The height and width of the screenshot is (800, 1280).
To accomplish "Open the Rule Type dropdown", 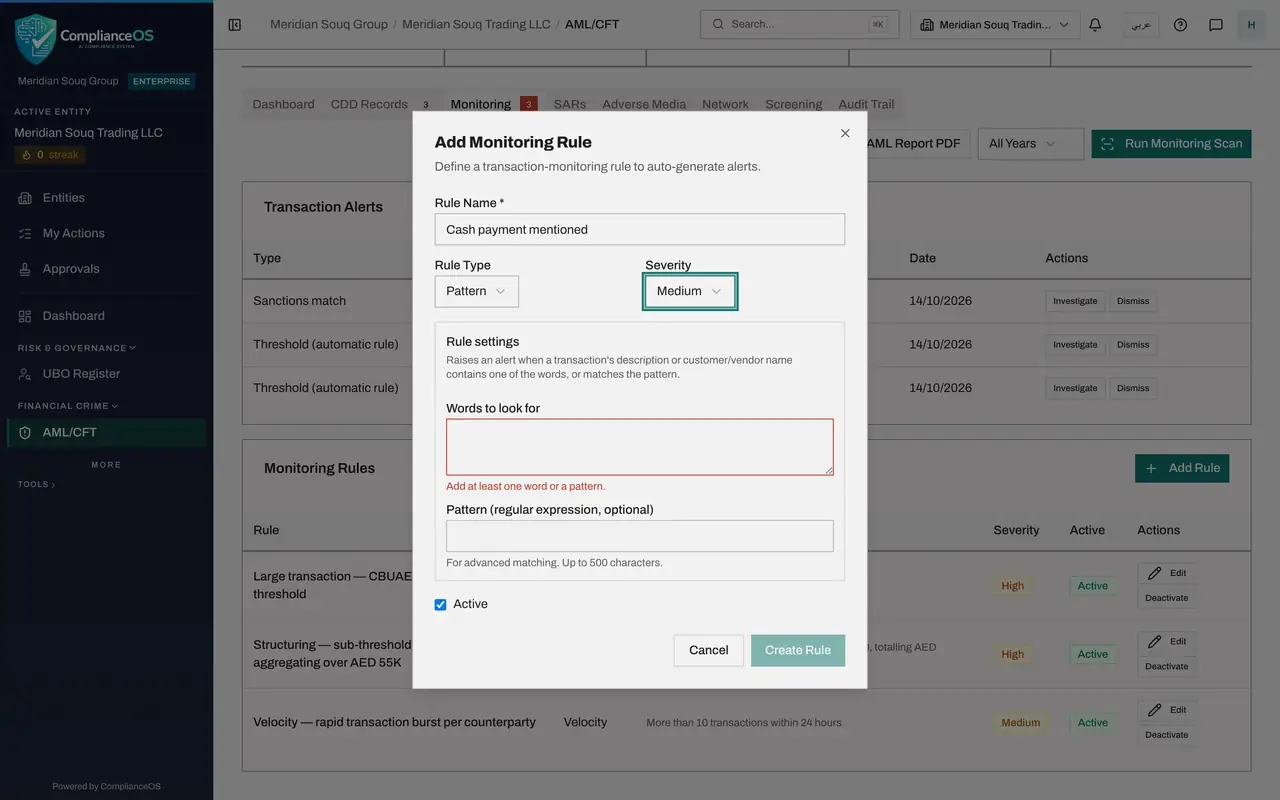I will [477, 291].
